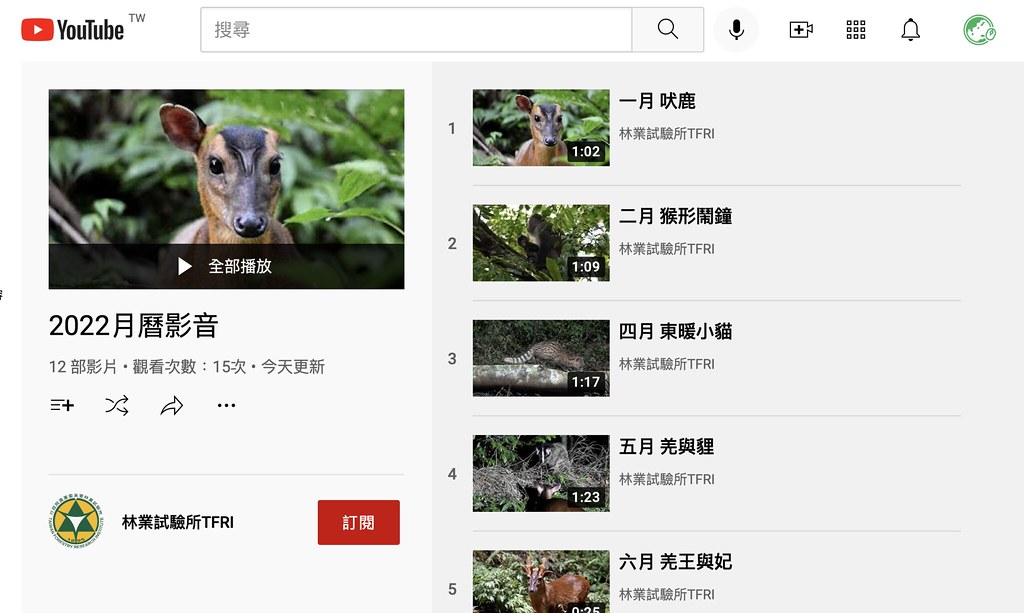1024x613 pixels.
Task: Select video title 五月 羌與貍
Action: point(666,446)
